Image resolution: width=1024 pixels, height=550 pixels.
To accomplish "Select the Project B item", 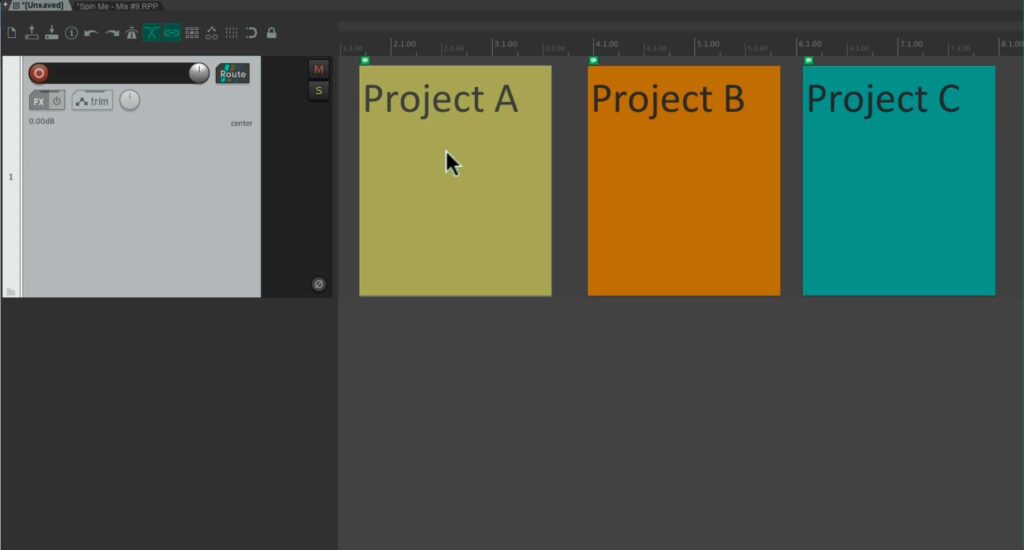I will click(x=684, y=180).
